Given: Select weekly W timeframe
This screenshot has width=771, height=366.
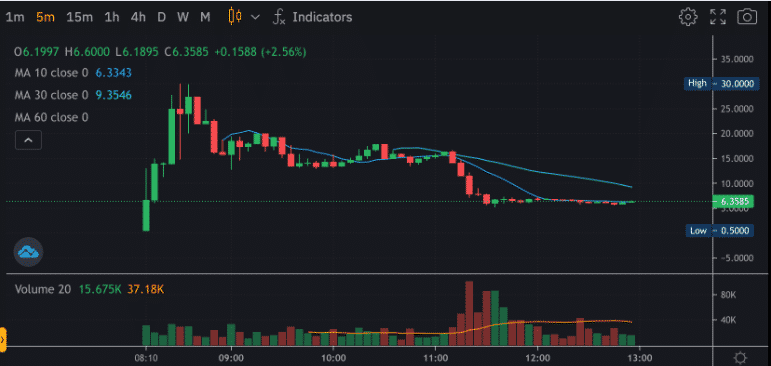Looking at the screenshot, I should coord(183,17).
